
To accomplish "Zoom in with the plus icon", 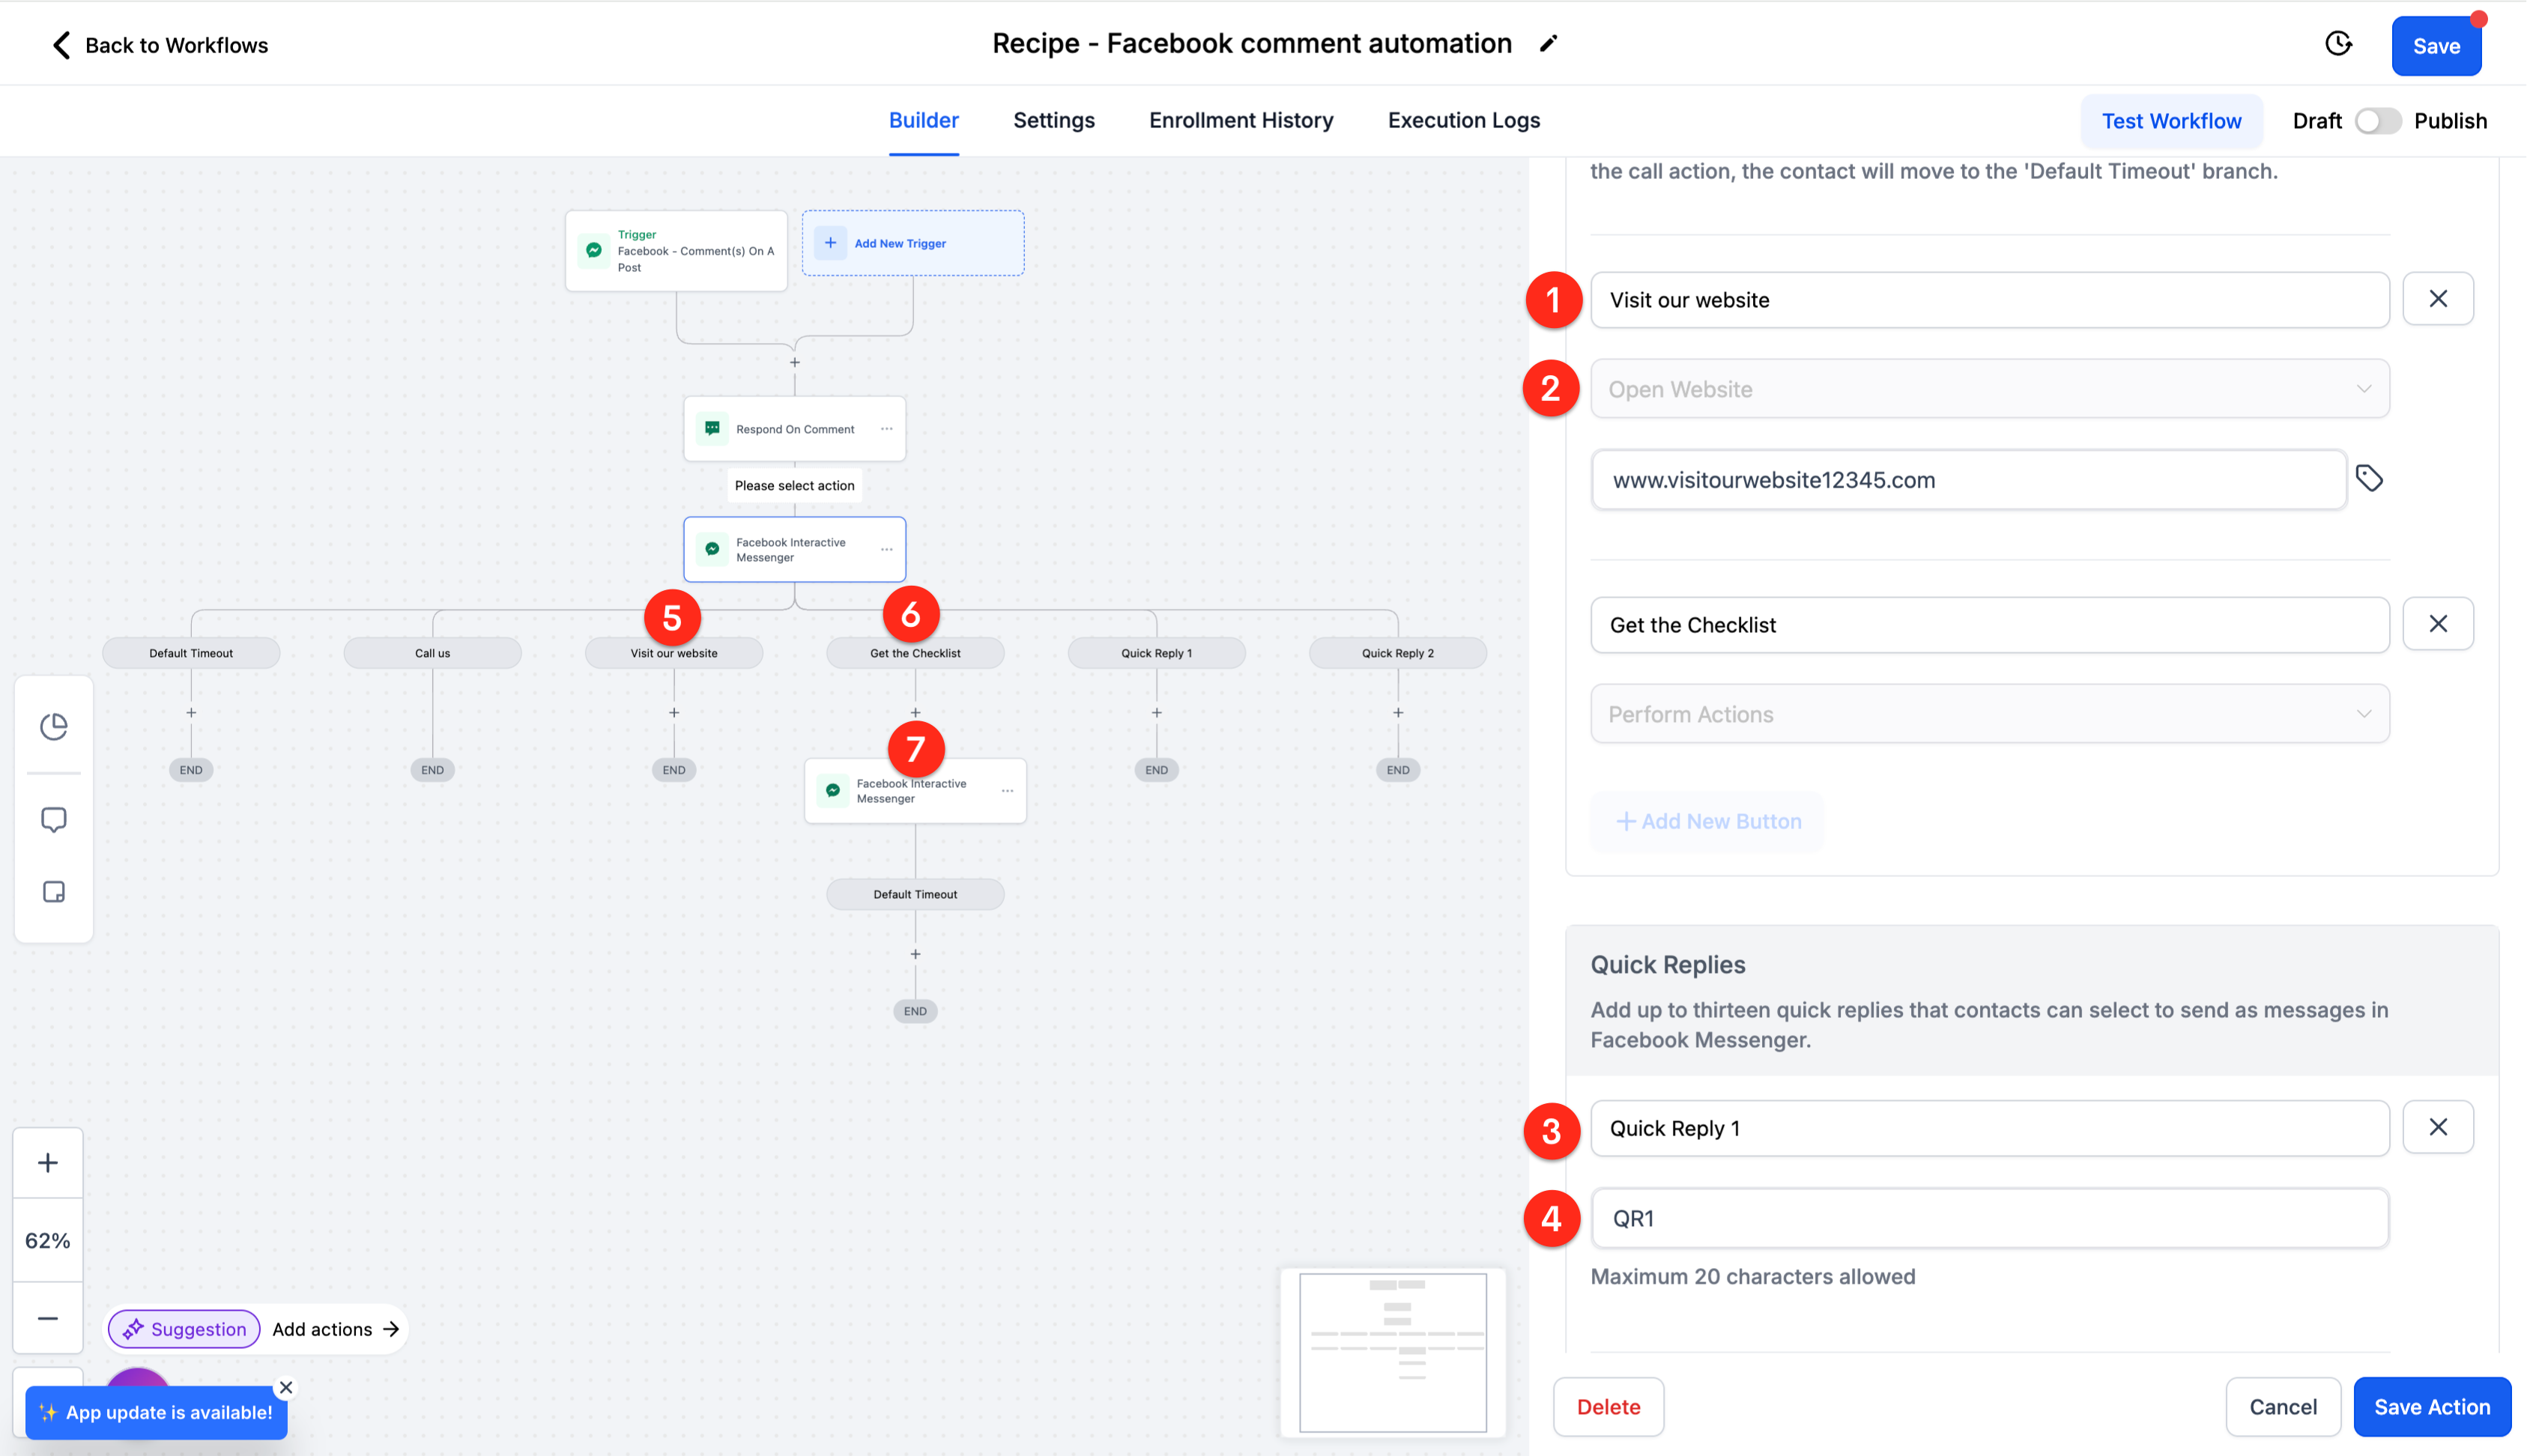I will point(48,1162).
